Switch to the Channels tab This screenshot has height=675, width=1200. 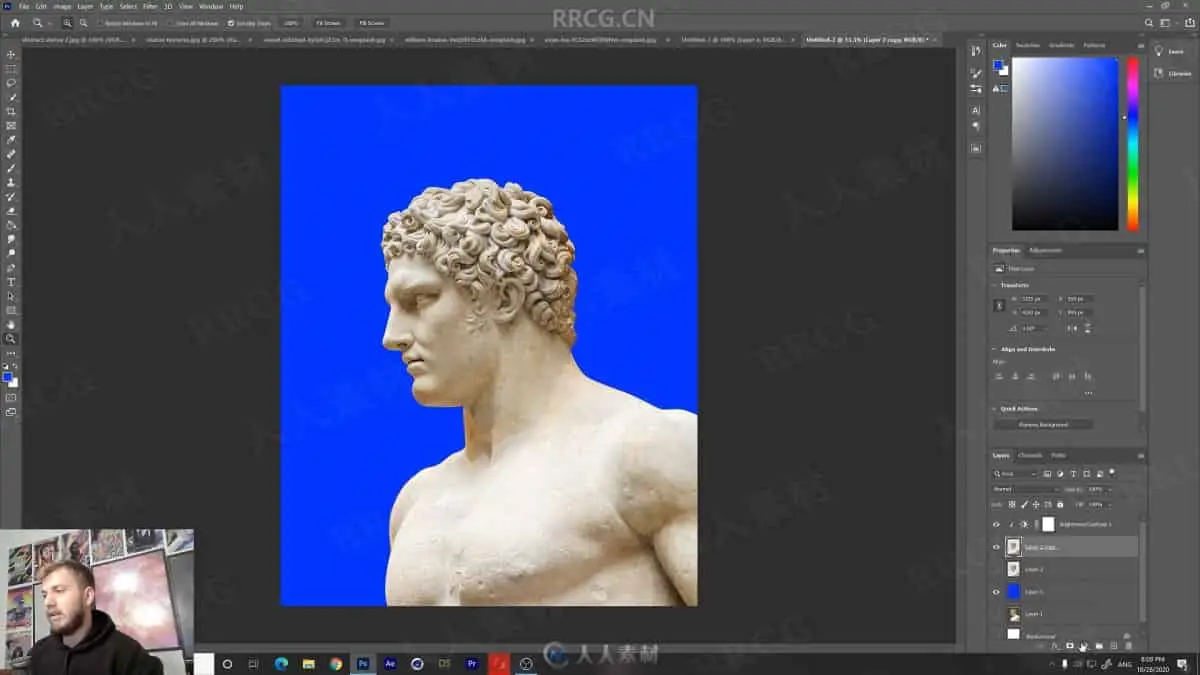pos(1030,455)
